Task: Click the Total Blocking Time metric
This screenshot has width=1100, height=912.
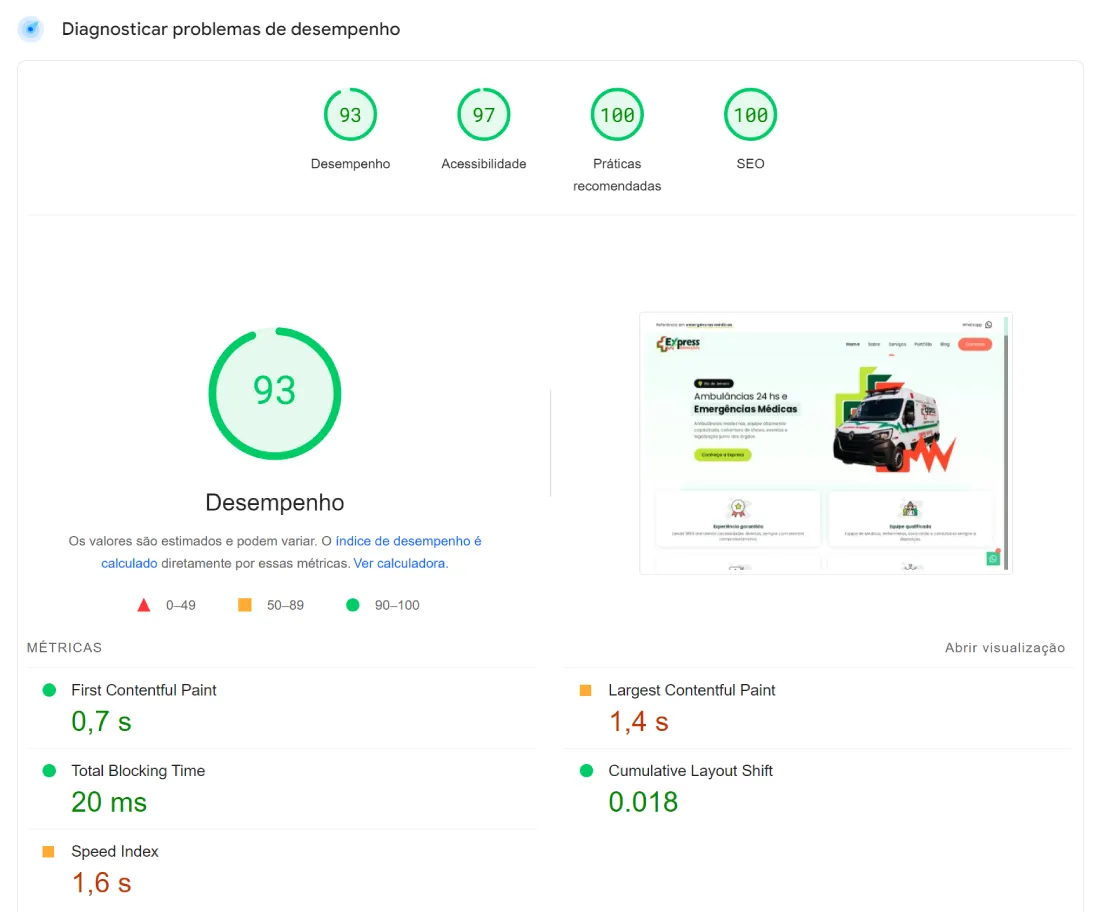Action: coord(138,771)
